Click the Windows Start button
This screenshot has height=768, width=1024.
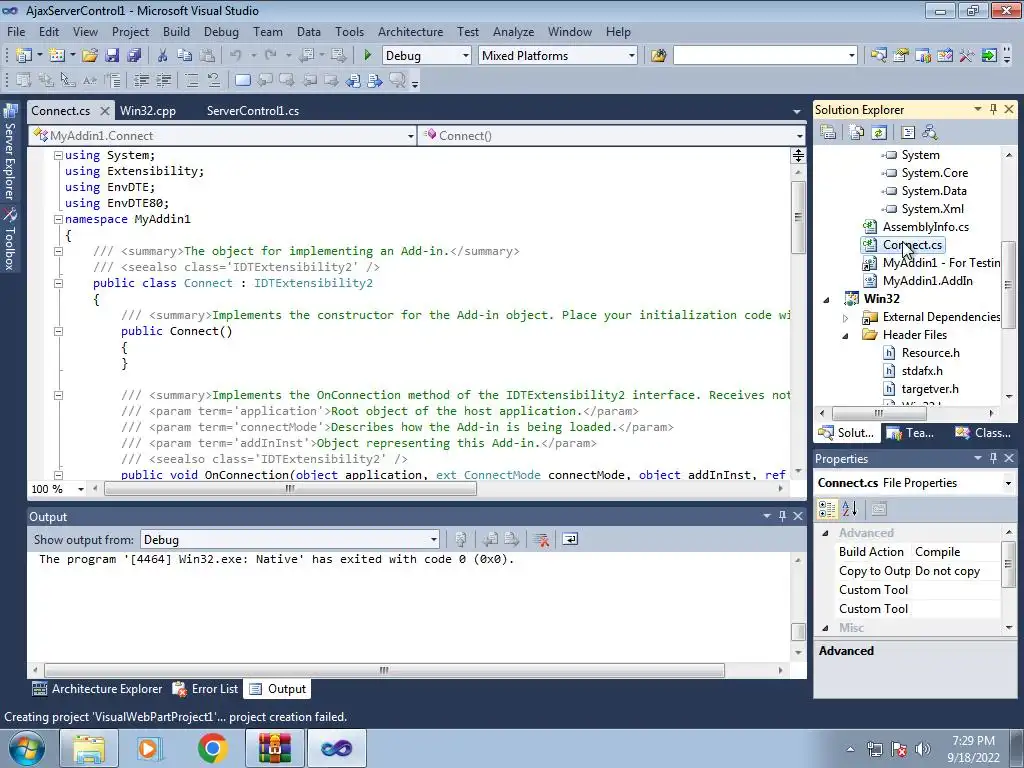click(x=25, y=748)
